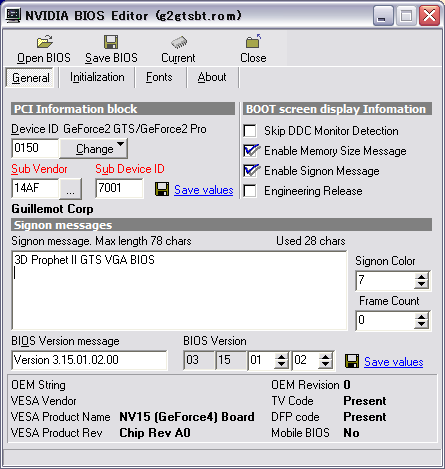
Task: Click the BIOS Version field showing 15
Action: [x=231, y=360]
